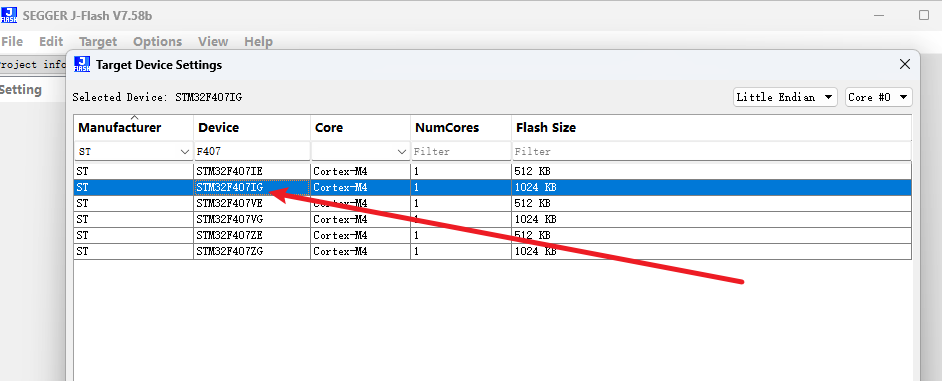
Task: Select the STM32F407ZE device row
Action: click(493, 235)
